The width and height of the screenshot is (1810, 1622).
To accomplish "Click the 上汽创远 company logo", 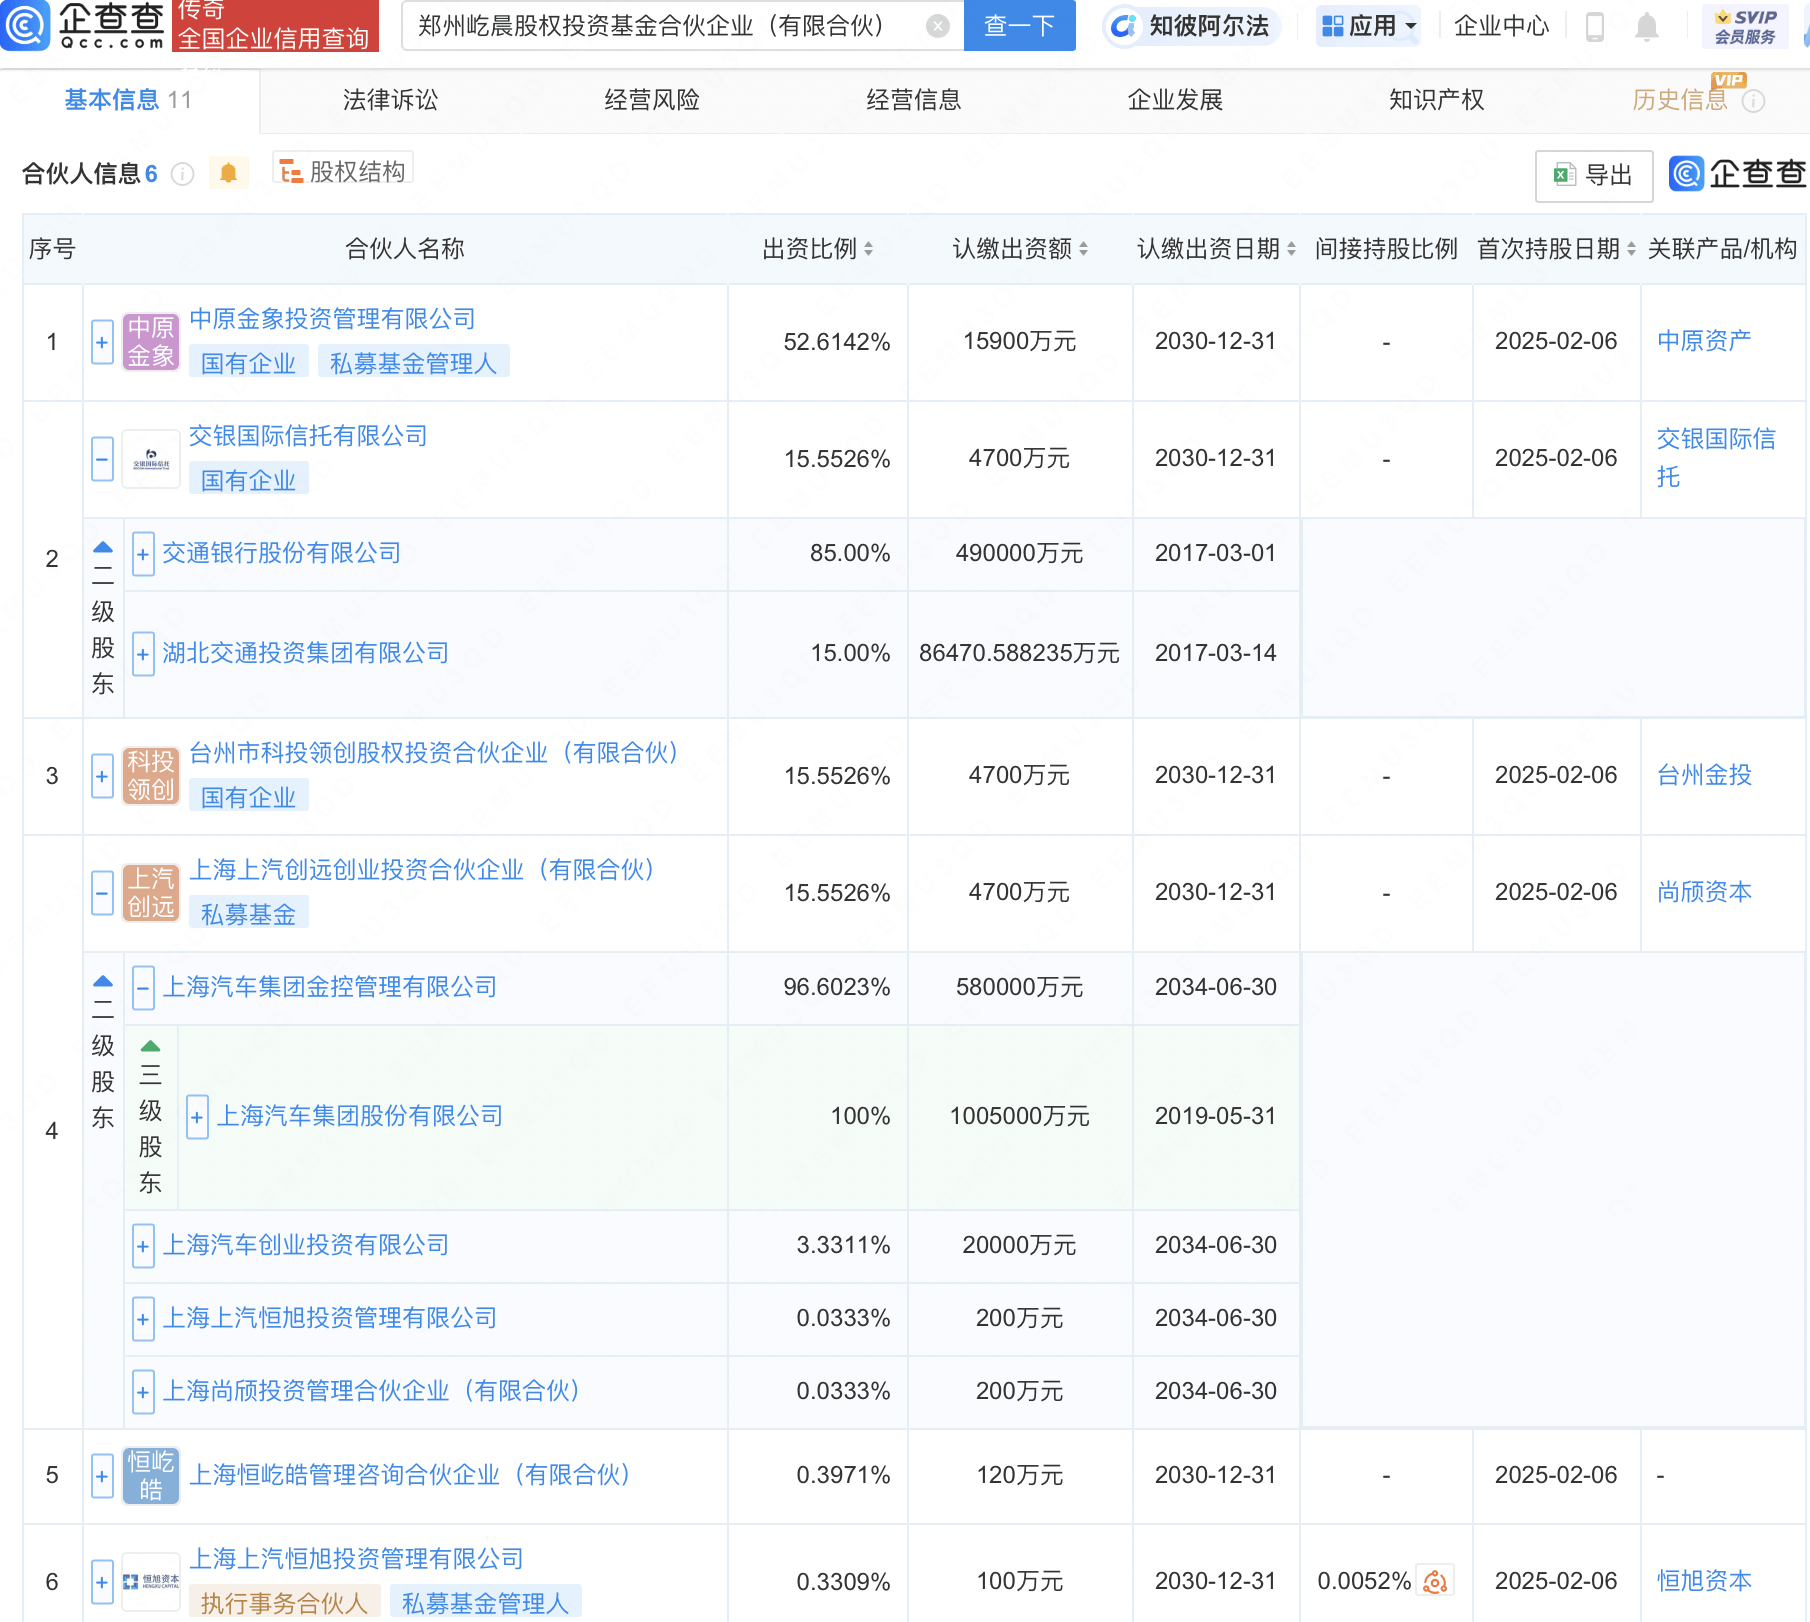I will click(x=151, y=893).
